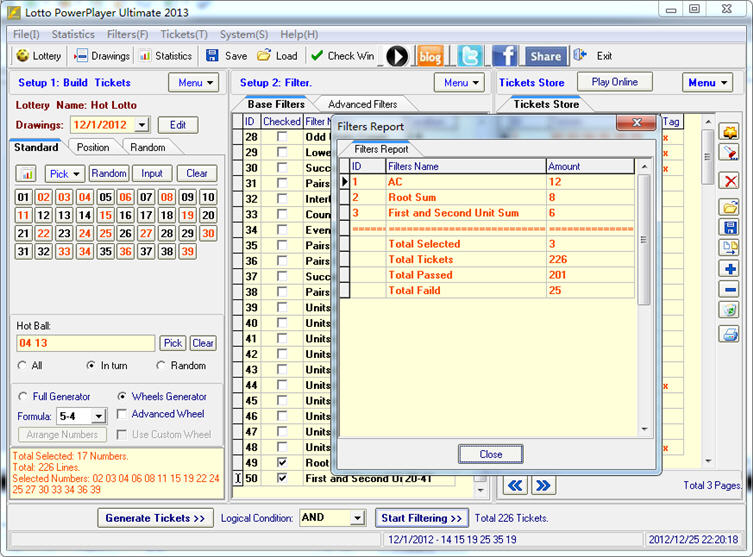Select number ball 39

point(188,252)
